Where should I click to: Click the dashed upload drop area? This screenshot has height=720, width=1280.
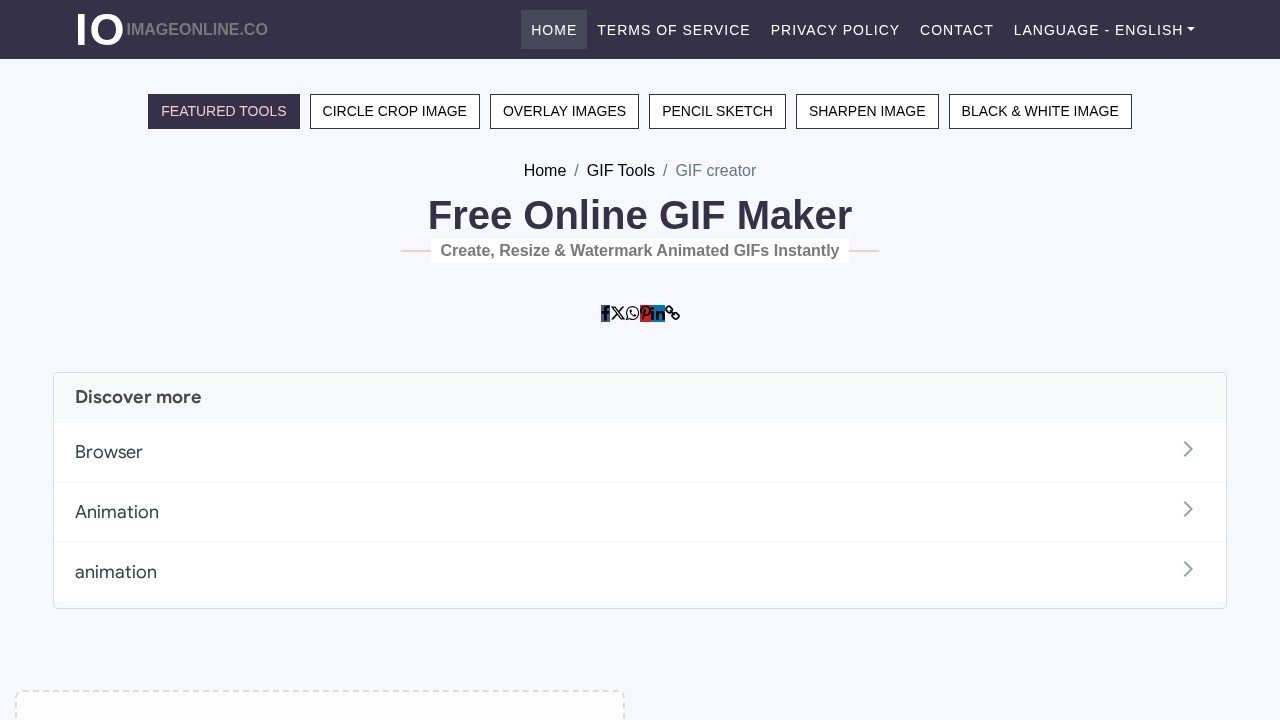point(320,706)
